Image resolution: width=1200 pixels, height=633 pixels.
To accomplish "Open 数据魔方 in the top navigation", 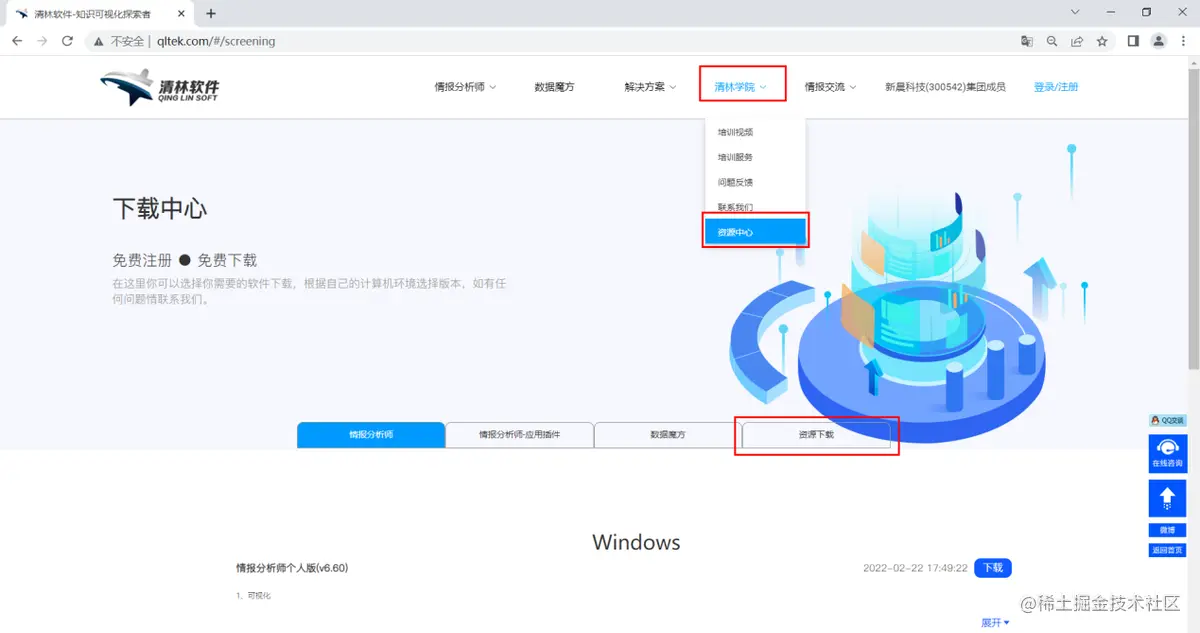I will pos(554,87).
